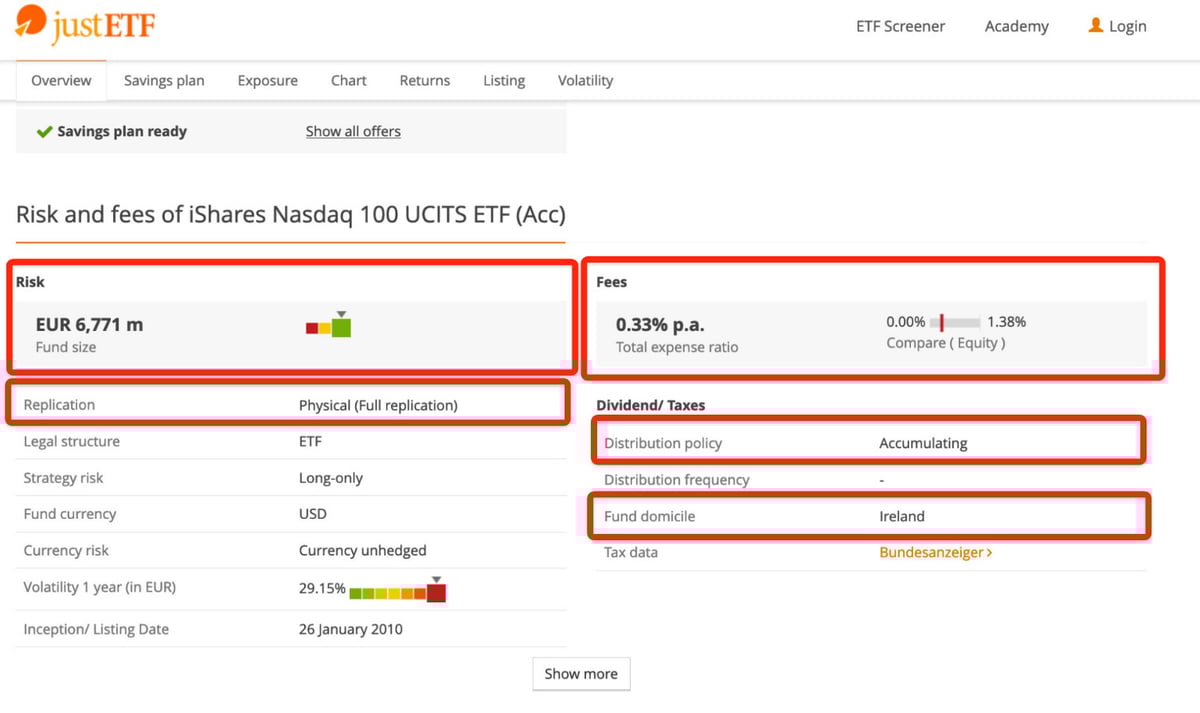Open the Chart tab
Image resolution: width=1200 pixels, height=713 pixels.
pos(348,81)
